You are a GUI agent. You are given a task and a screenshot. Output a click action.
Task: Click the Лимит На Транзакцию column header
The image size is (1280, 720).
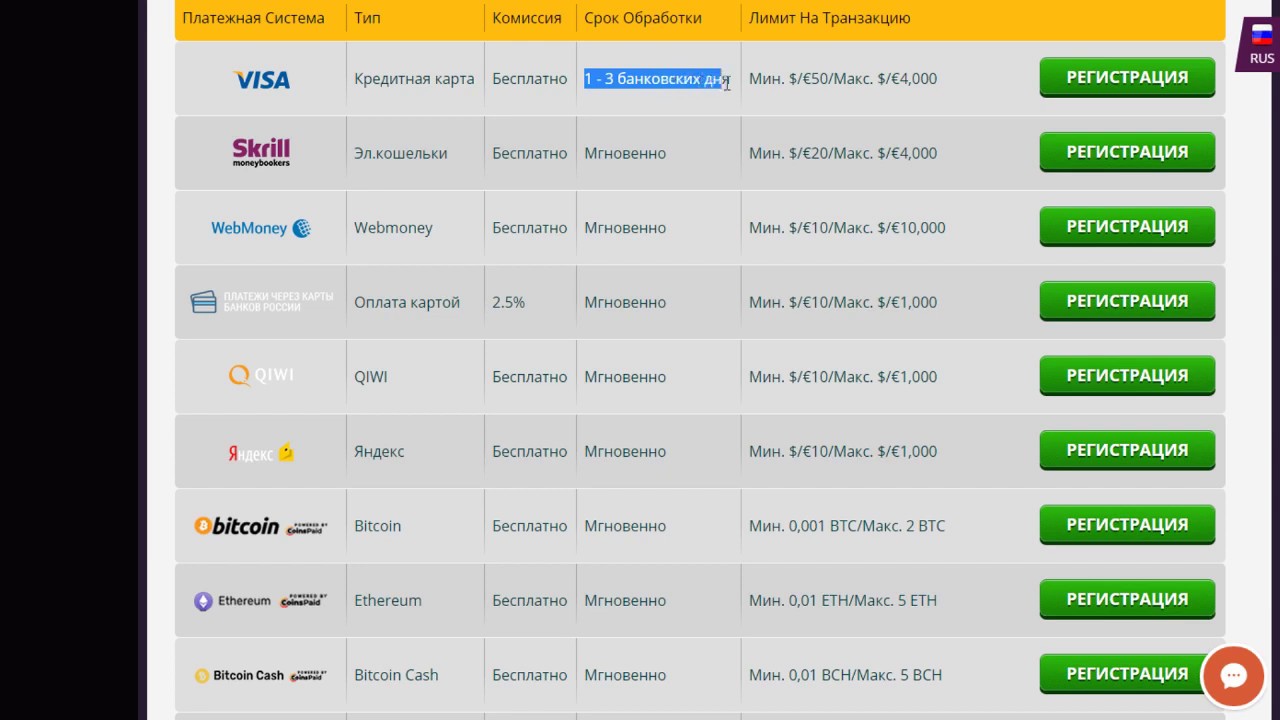[829, 18]
